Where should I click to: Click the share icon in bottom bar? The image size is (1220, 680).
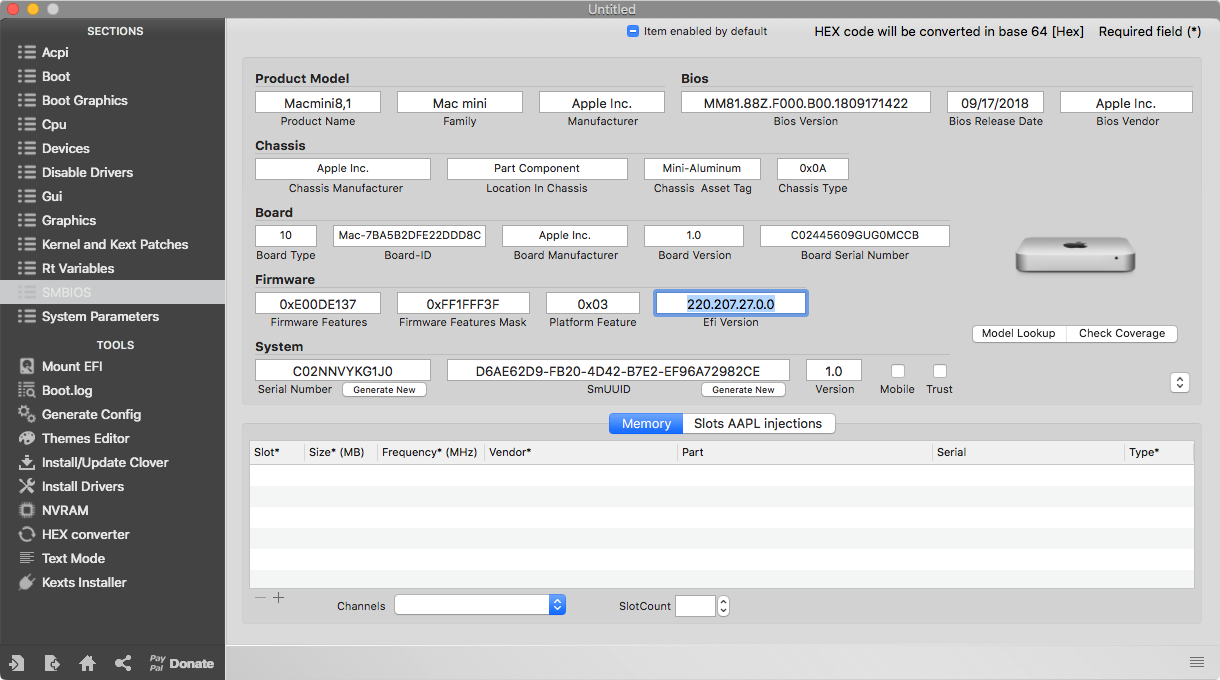[123, 663]
